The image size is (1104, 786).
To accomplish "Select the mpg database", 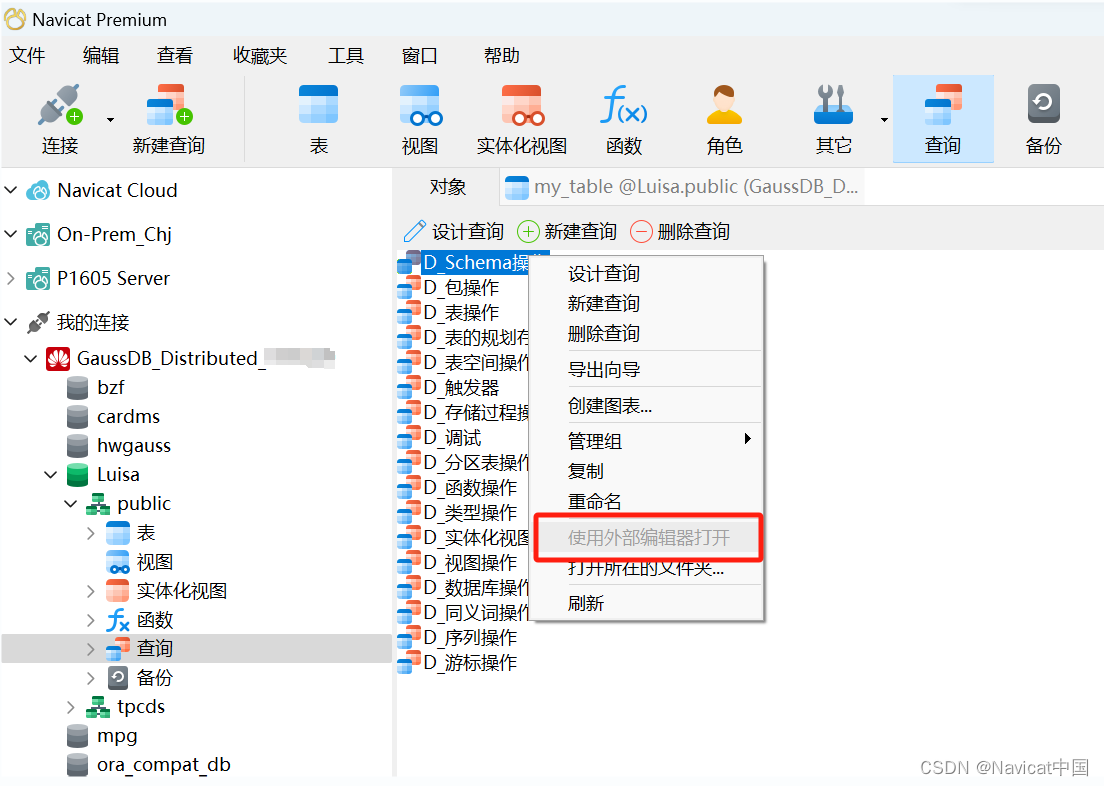I will (x=117, y=736).
